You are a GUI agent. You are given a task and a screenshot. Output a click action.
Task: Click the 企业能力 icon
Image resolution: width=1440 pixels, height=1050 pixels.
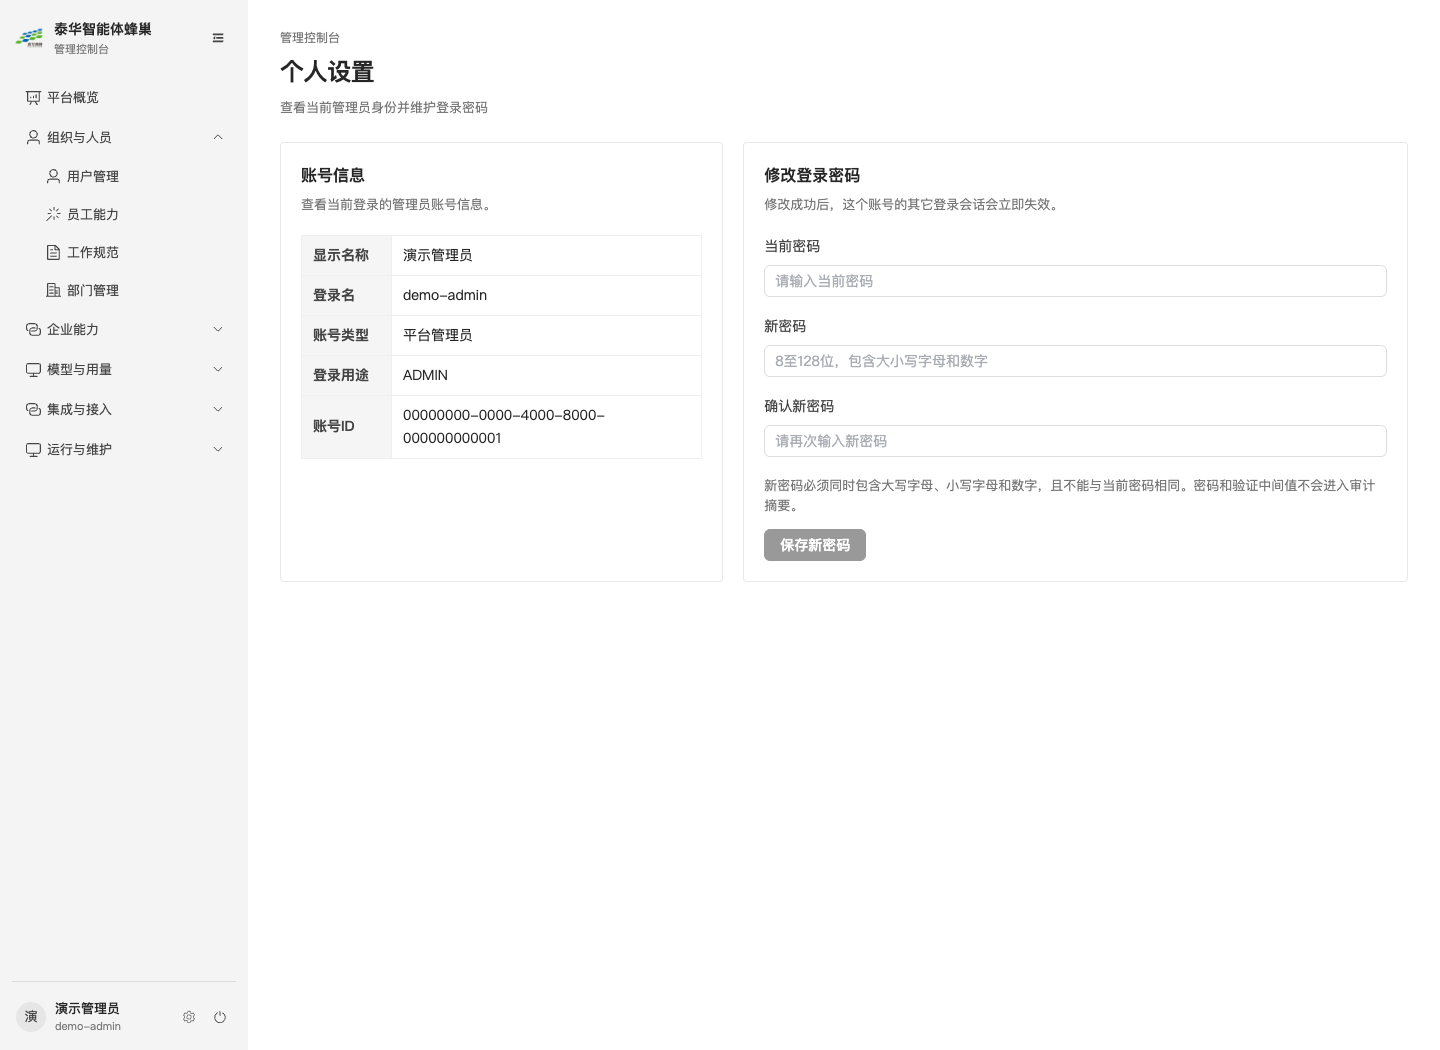coord(33,329)
